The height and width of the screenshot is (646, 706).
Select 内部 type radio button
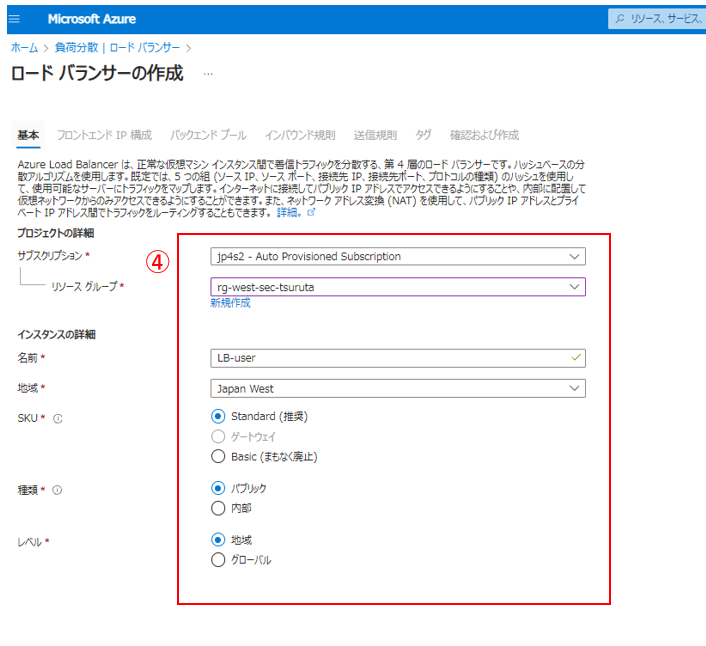point(218,508)
